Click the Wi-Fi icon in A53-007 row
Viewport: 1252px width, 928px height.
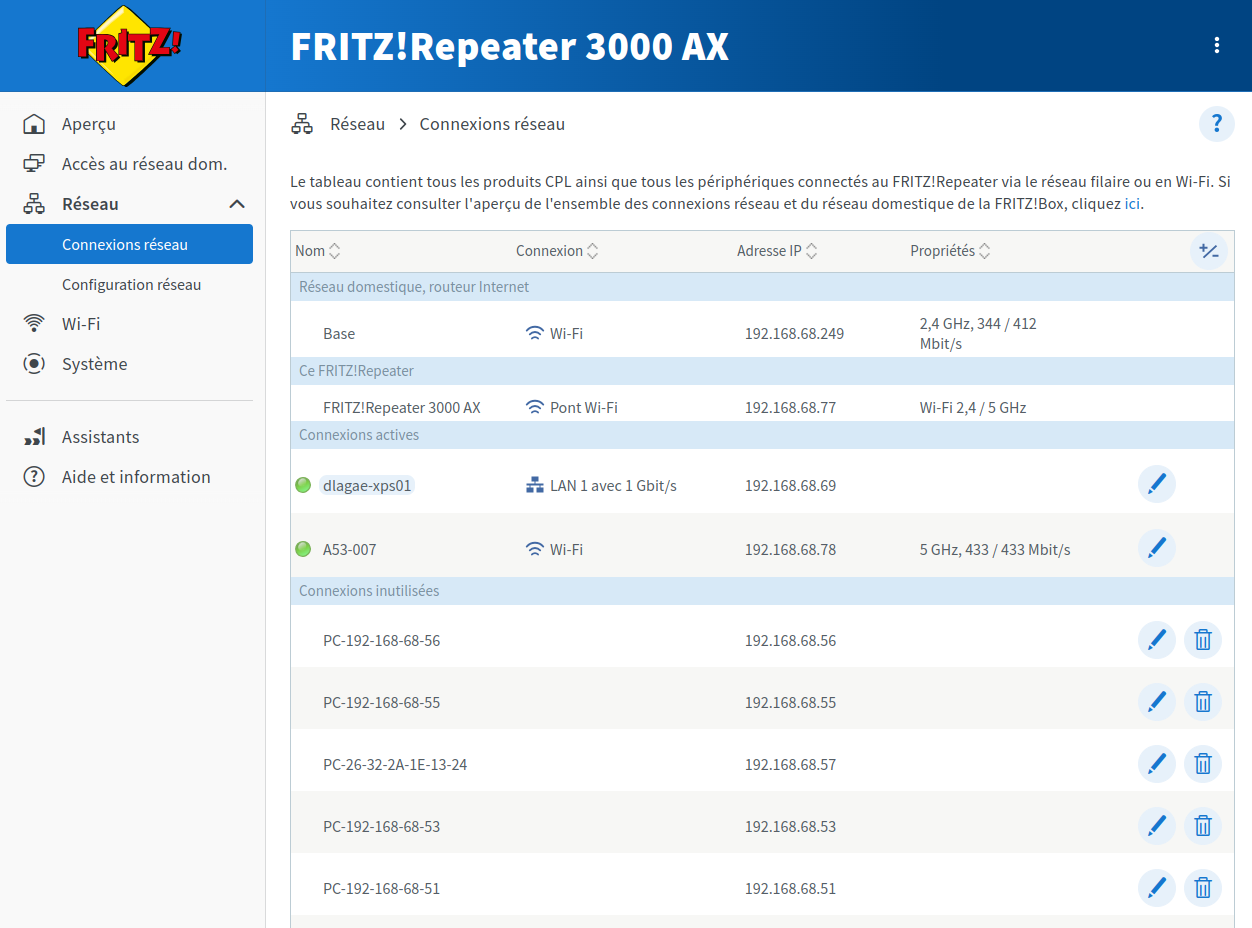[x=535, y=549]
